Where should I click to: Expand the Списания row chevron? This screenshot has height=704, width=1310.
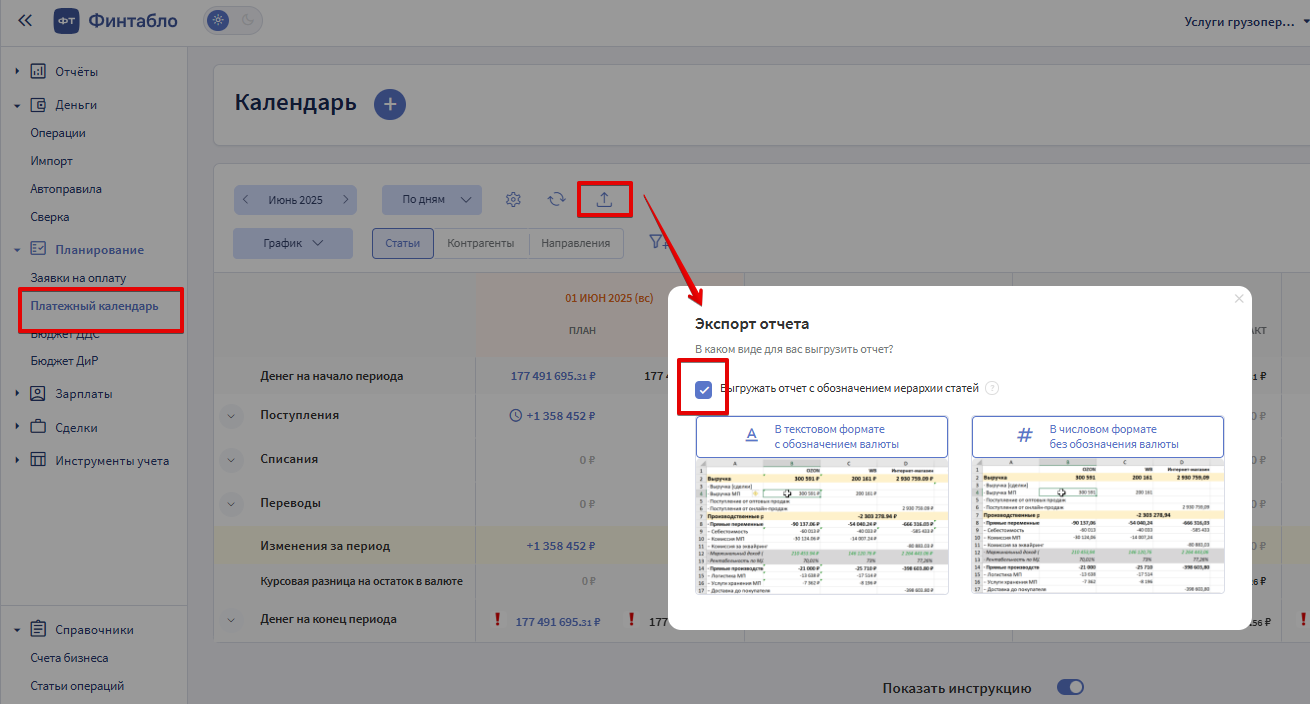(231, 459)
